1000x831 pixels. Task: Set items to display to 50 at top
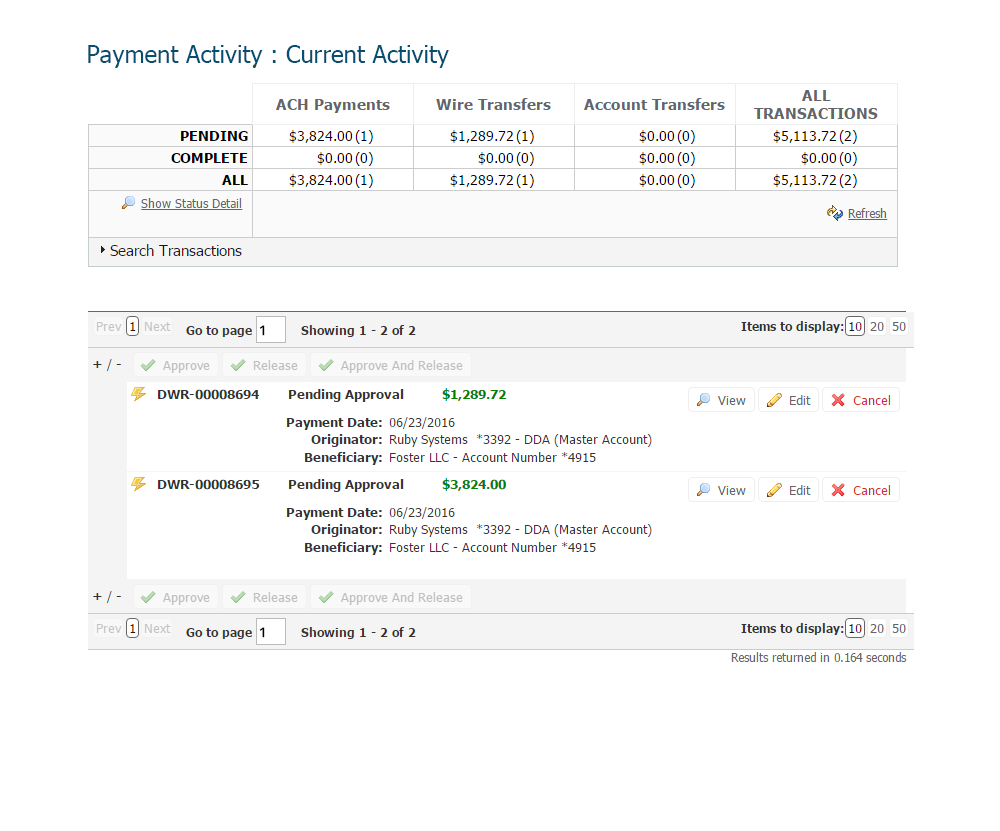pyautogui.click(x=899, y=327)
